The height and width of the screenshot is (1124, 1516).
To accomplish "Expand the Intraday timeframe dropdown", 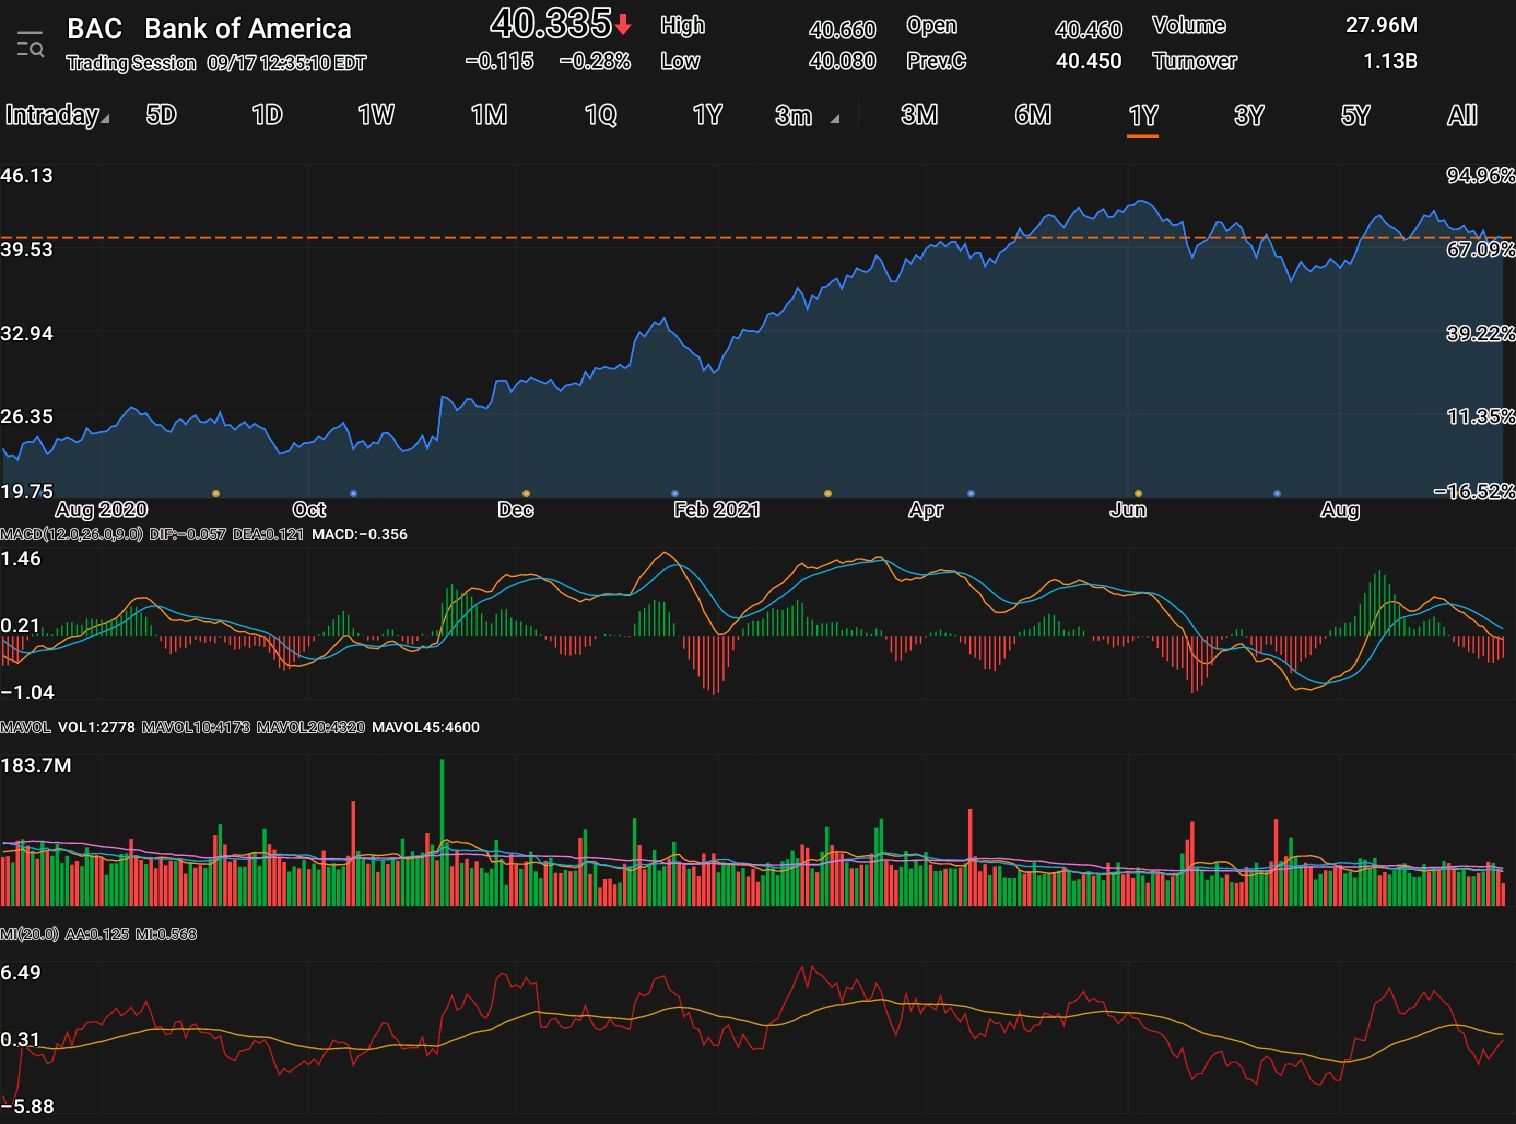I will [x=57, y=115].
